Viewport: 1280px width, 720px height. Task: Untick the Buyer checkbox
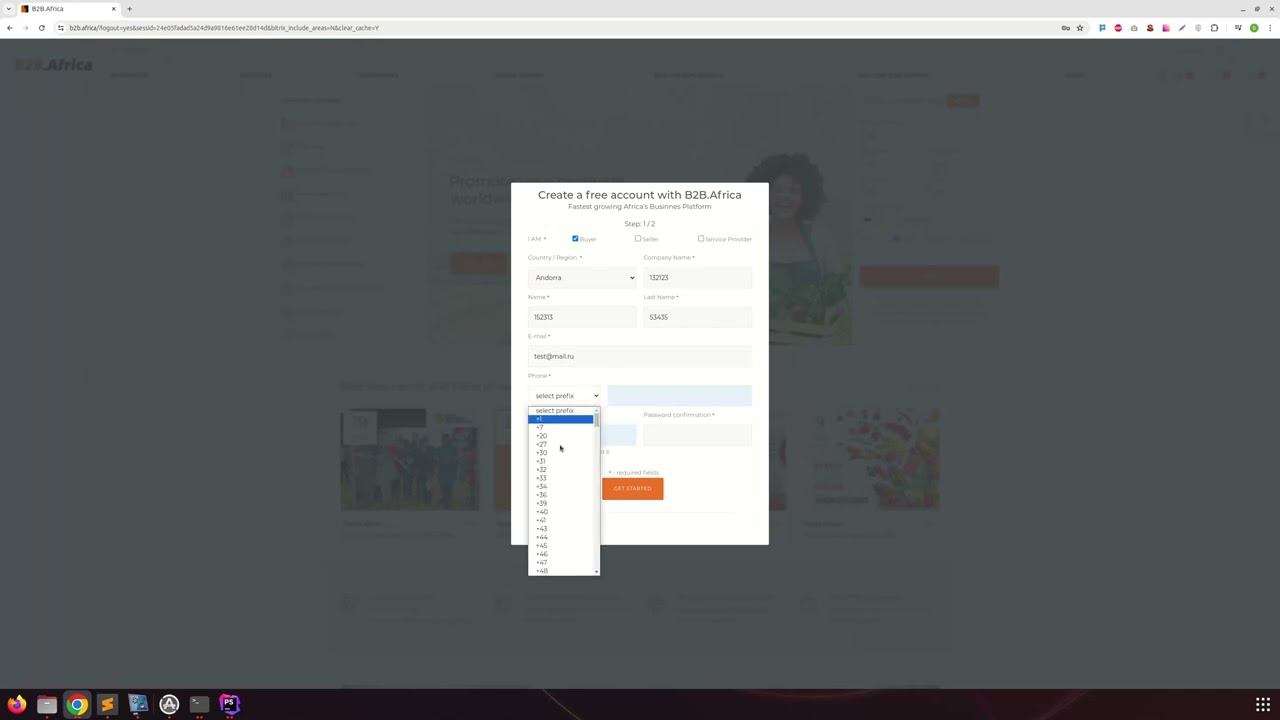click(x=575, y=239)
